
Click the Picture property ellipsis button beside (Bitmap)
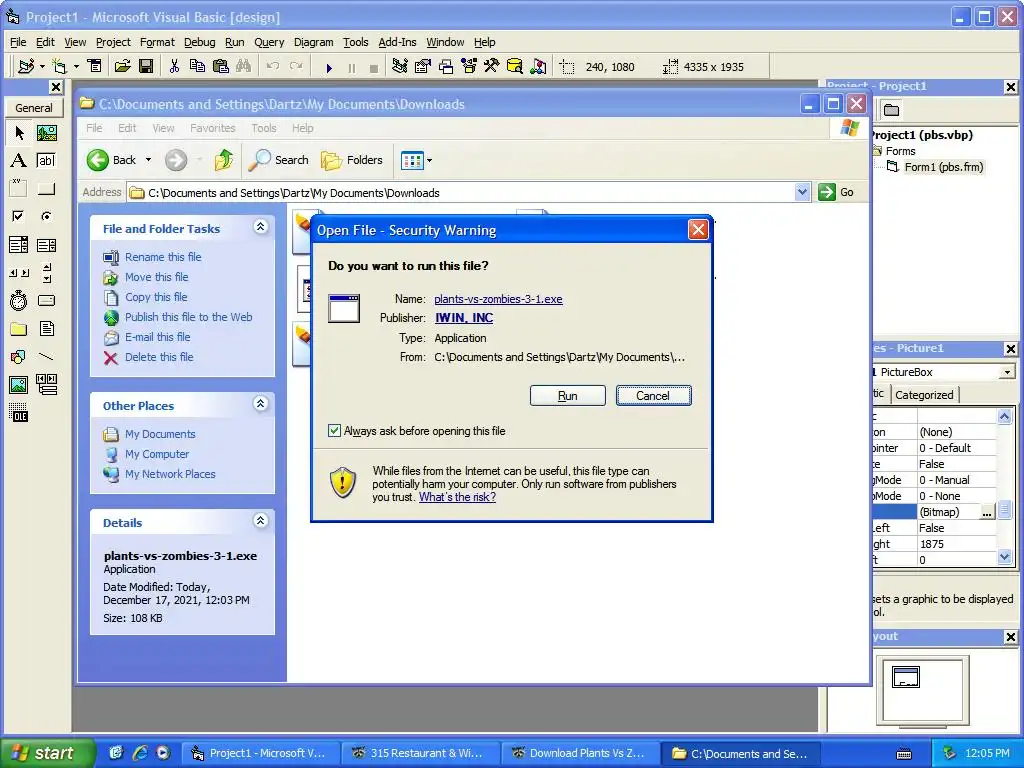986,512
